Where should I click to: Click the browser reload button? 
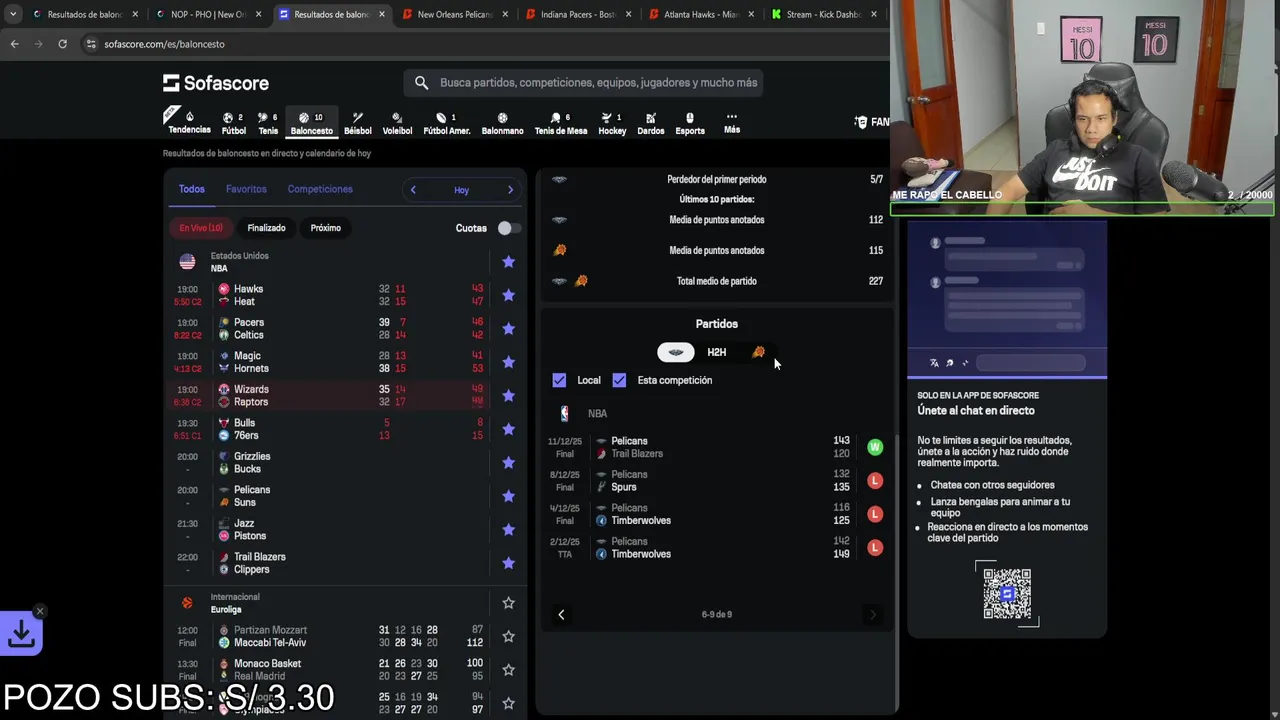(62, 44)
